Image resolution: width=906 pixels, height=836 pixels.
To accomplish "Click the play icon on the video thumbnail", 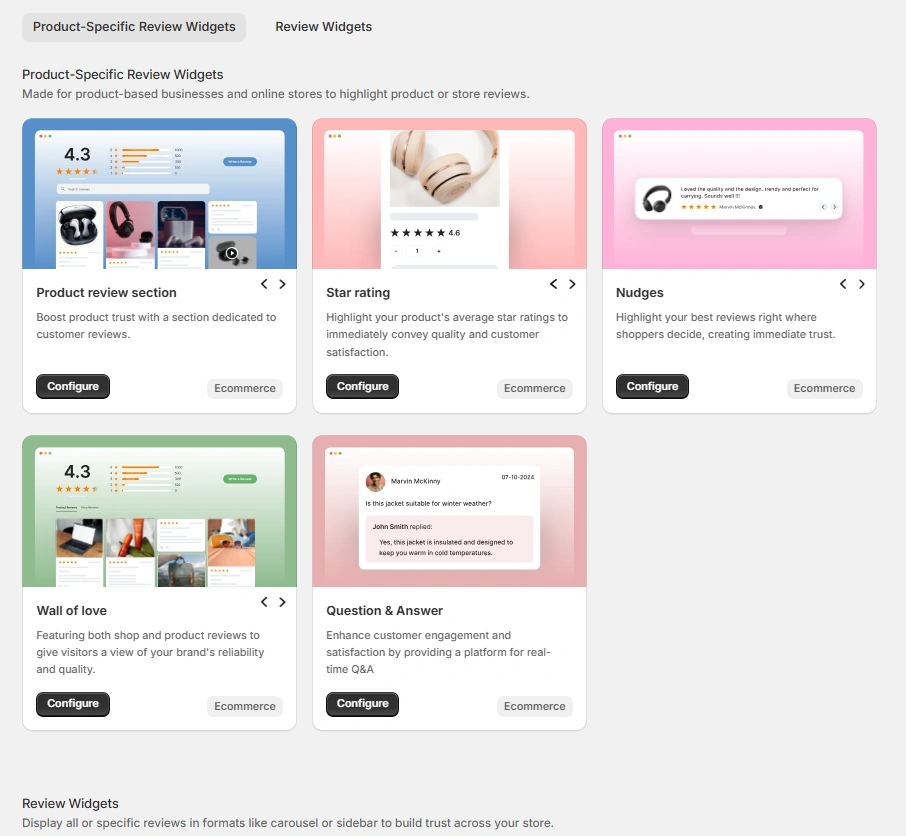I will pos(231,253).
